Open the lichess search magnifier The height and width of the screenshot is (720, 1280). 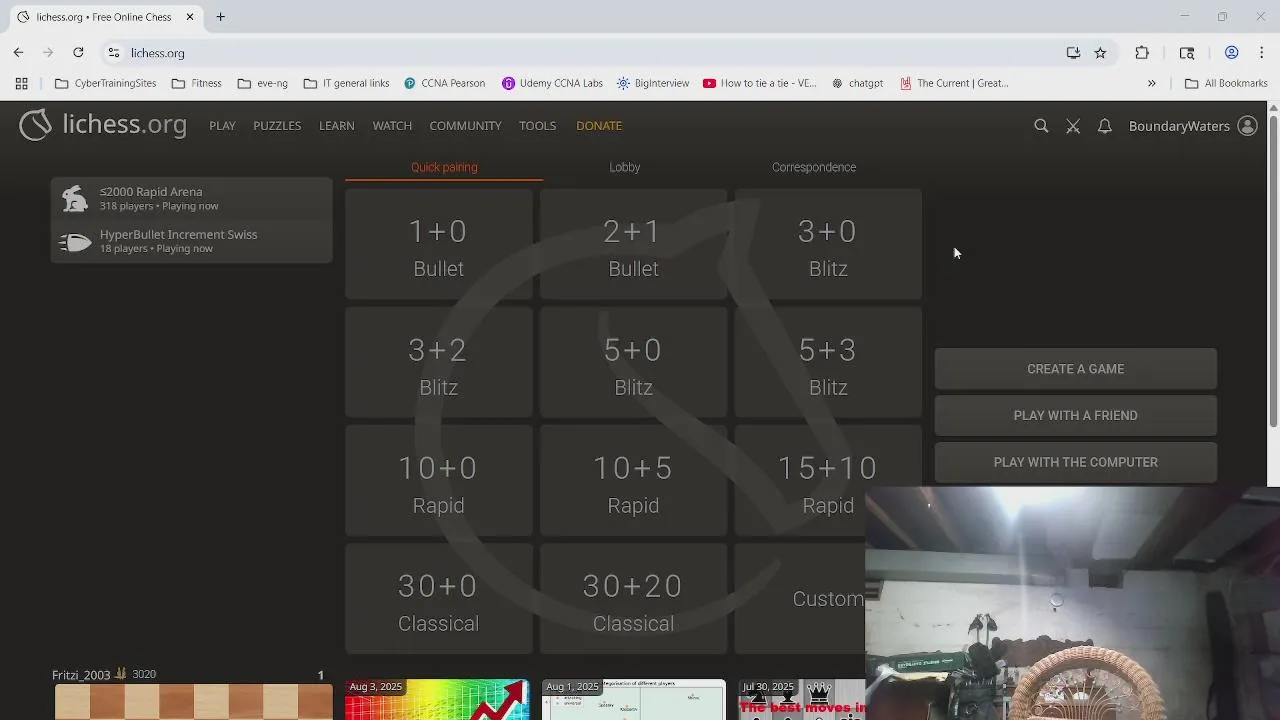[x=1041, y=126]
